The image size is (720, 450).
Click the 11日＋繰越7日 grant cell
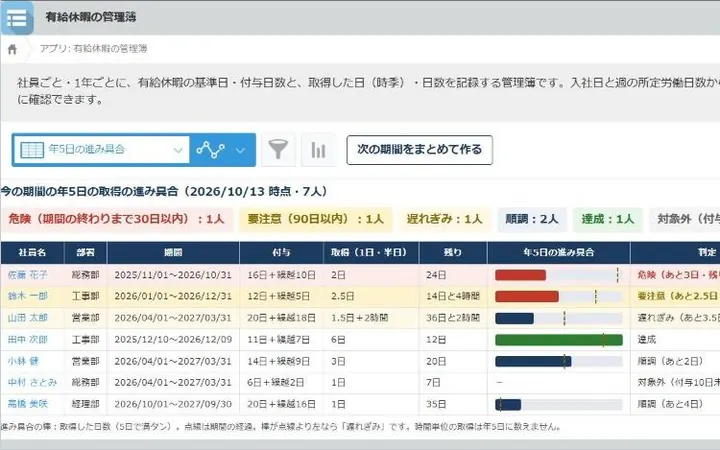[281, 339]
